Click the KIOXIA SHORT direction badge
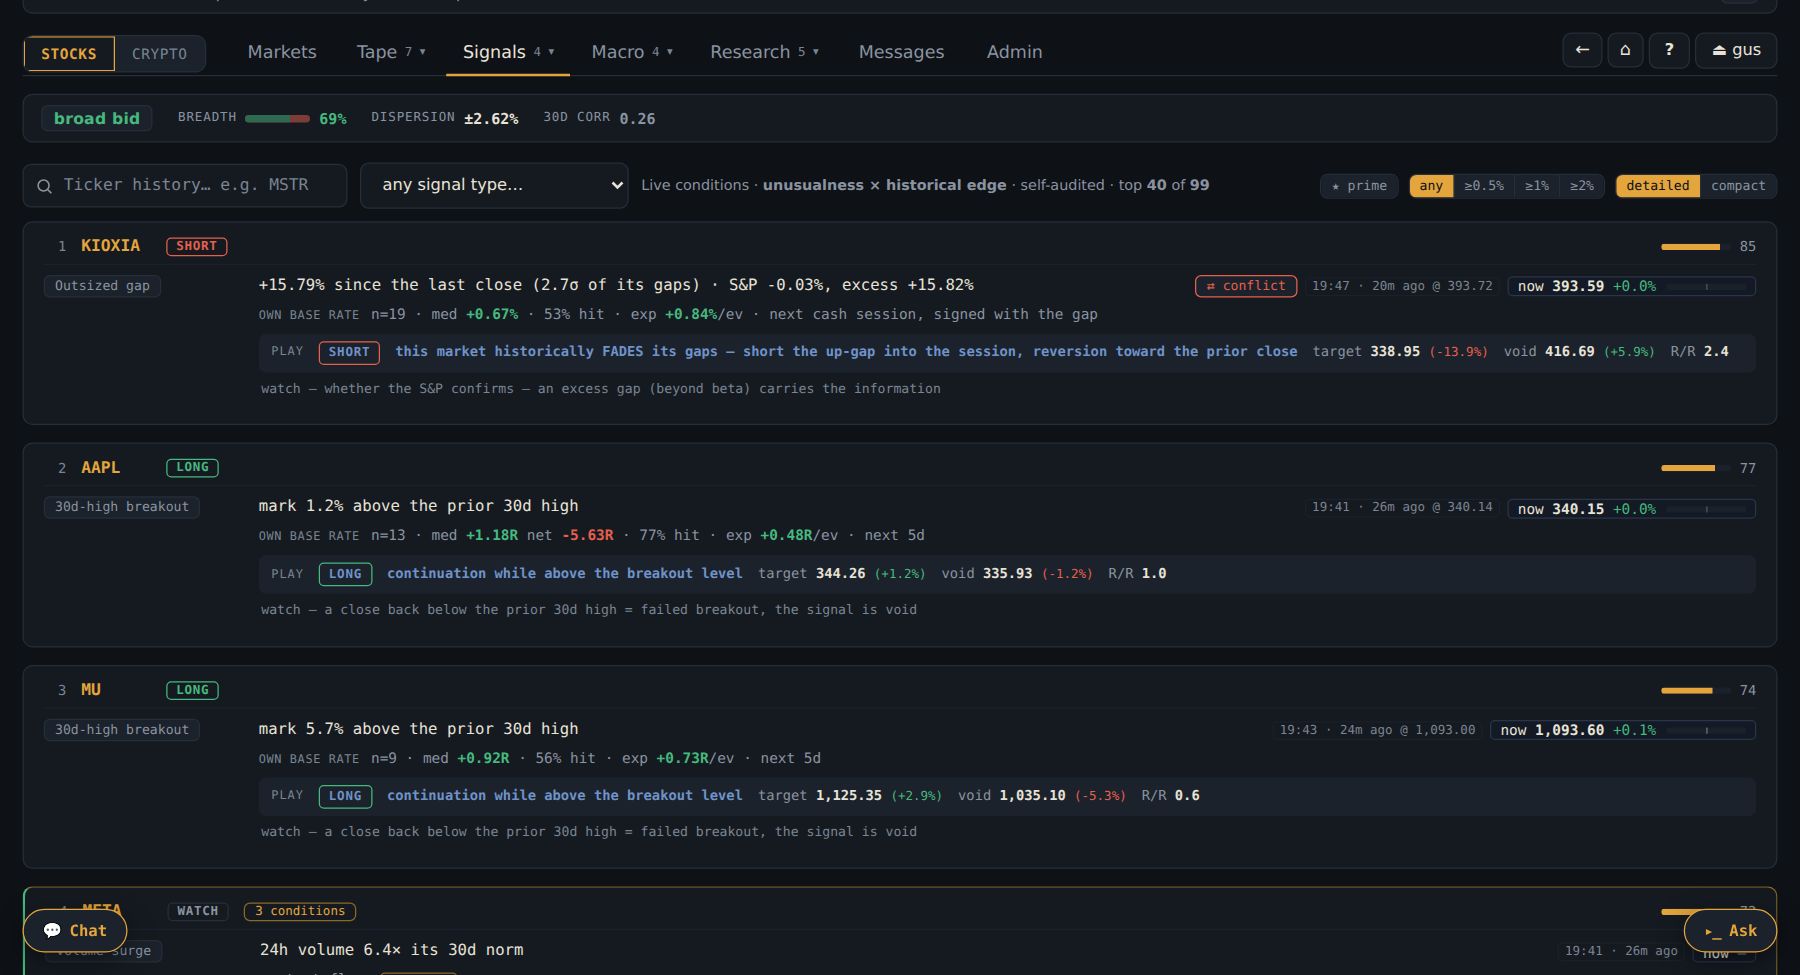1800x975 pixels. (196, 246)
